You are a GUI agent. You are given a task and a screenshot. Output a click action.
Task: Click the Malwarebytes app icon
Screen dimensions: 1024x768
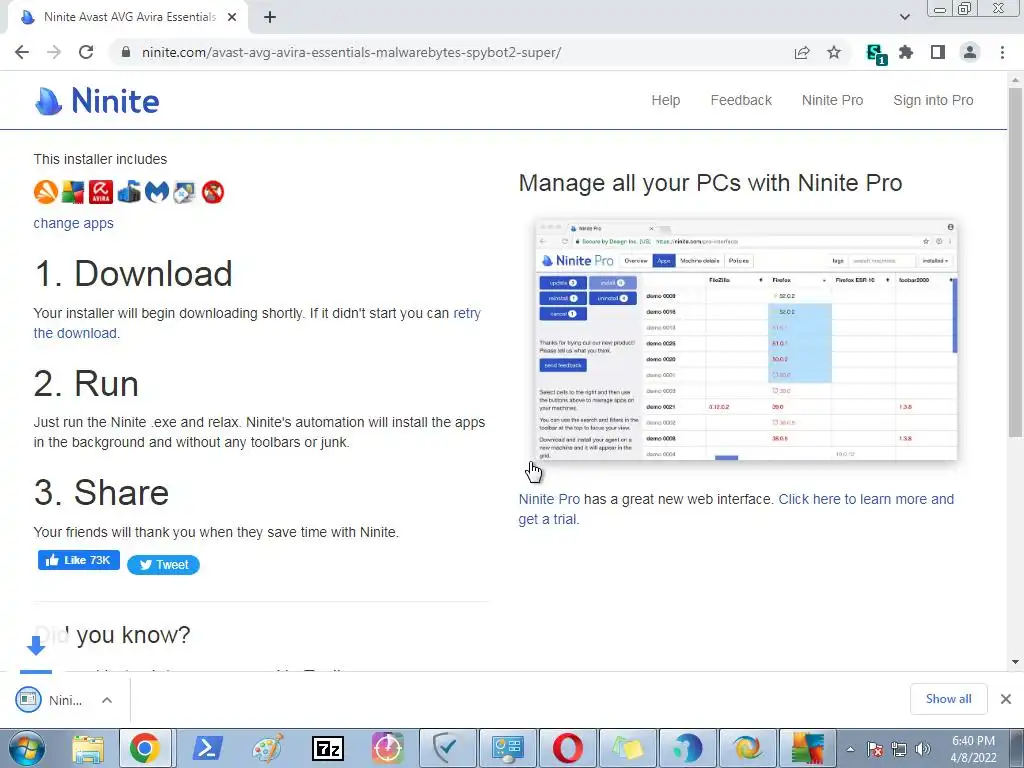(x=157, y=192)
